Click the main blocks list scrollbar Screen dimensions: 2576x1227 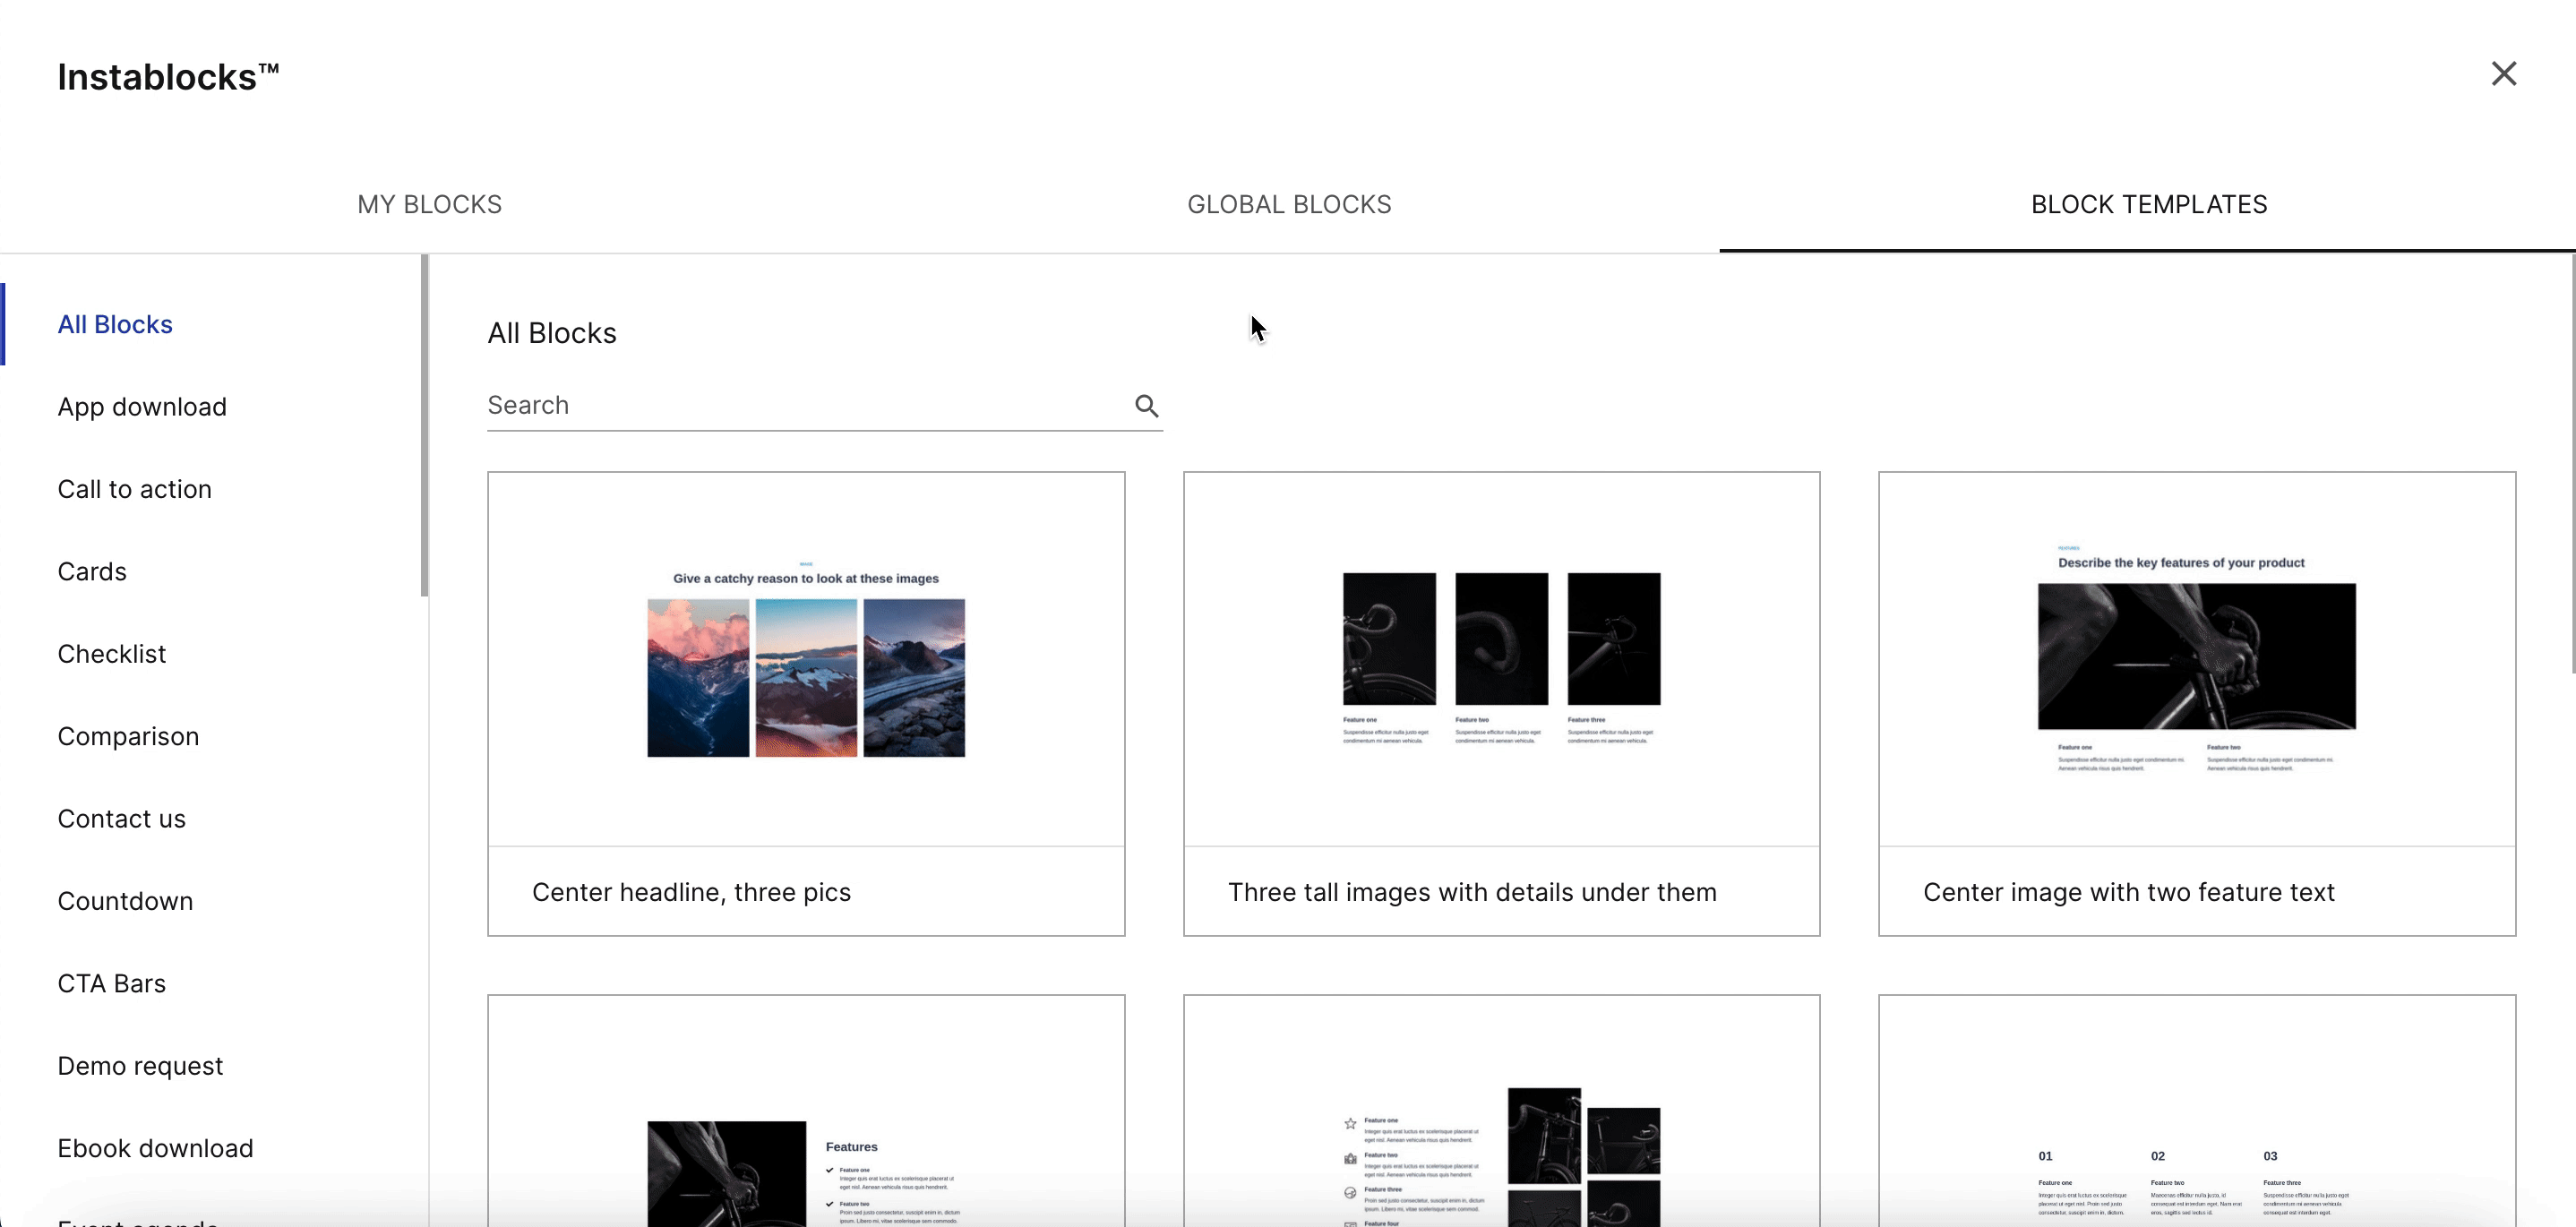pos(2572,464)
